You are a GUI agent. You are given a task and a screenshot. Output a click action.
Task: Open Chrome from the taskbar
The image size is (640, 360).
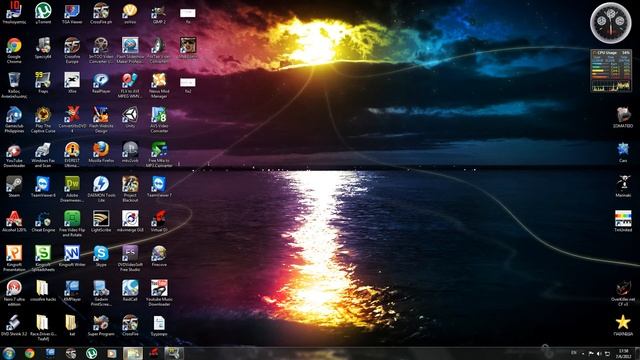29,353
